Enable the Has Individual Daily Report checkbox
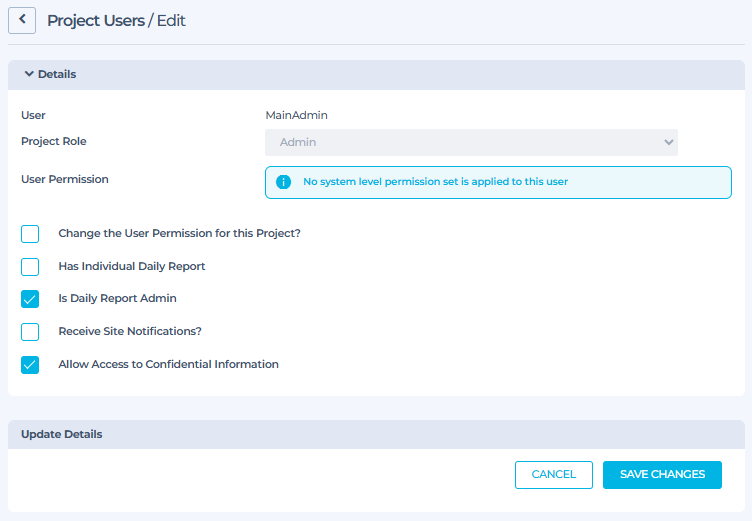The width and height of the screenshot is (752, 521). coord(30,267)
